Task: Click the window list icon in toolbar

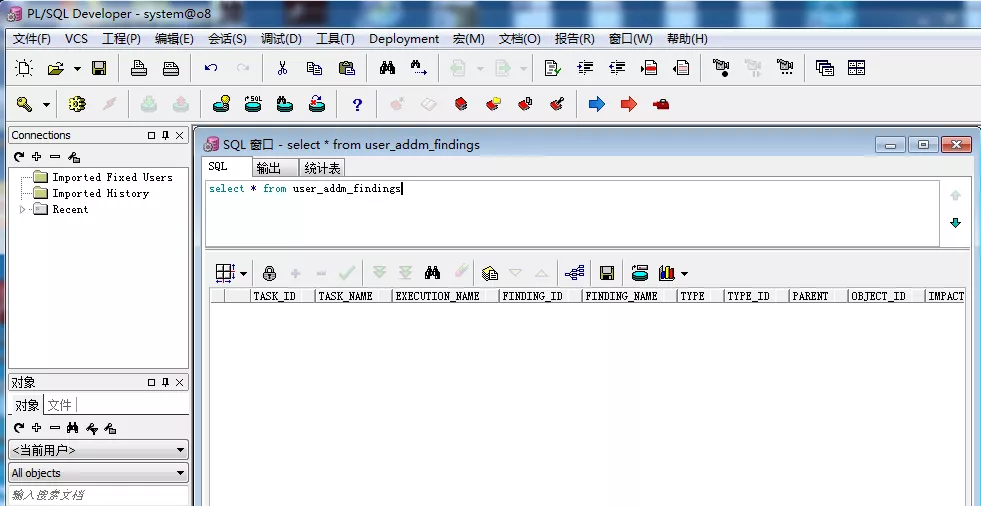Action: (x=825, y=68)
